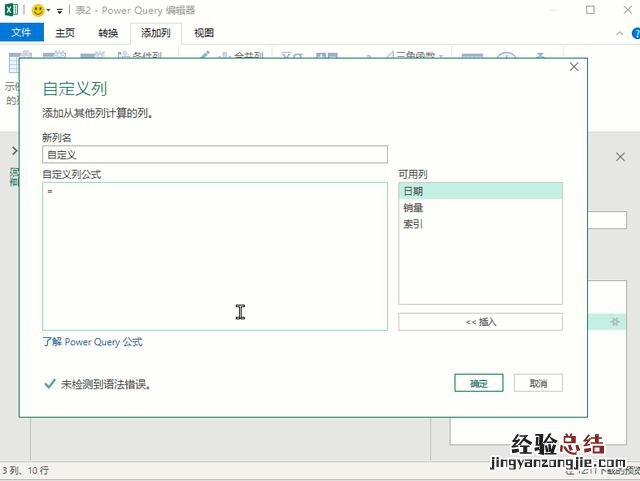Click inside the custom column formula box
Viewport: 640px width, 481px height.
(x=215, y=255)
